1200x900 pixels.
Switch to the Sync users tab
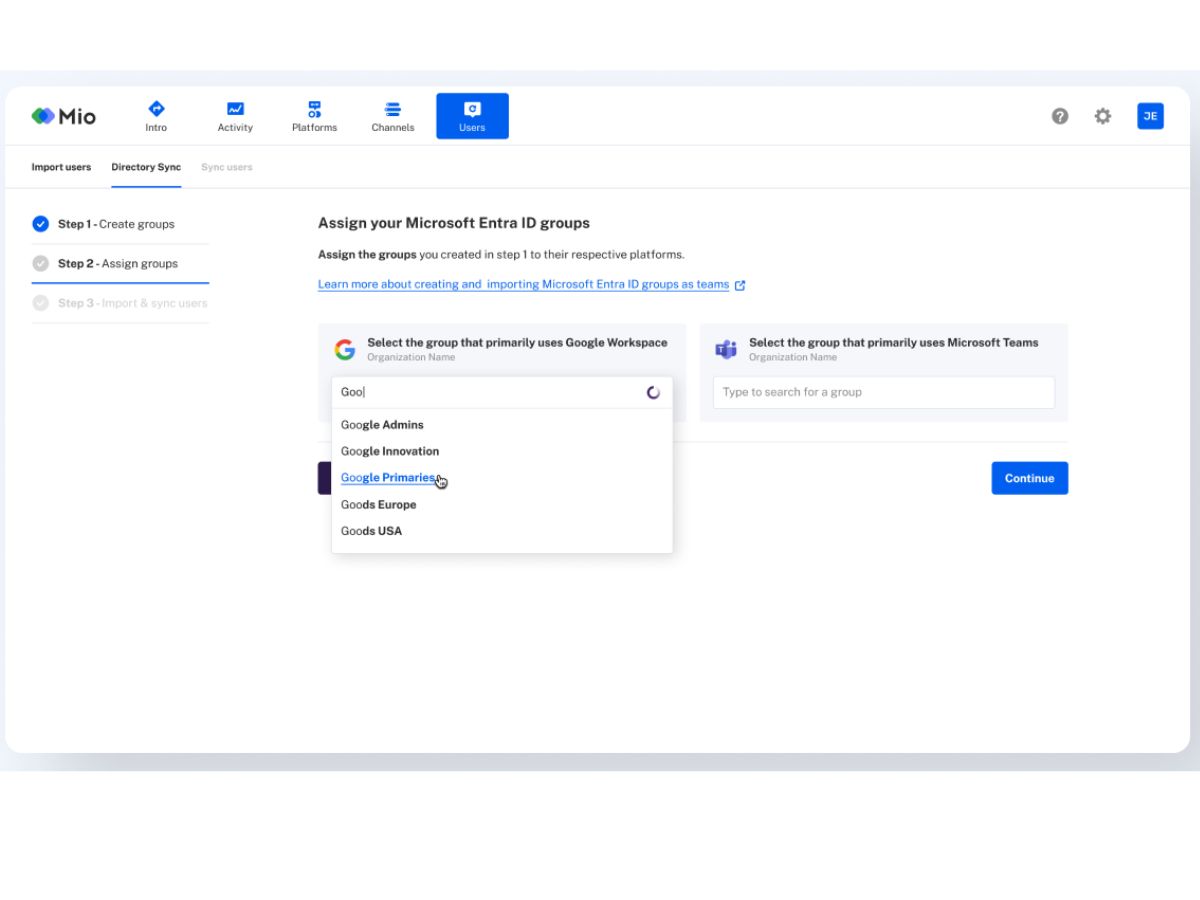click(227, 167)
